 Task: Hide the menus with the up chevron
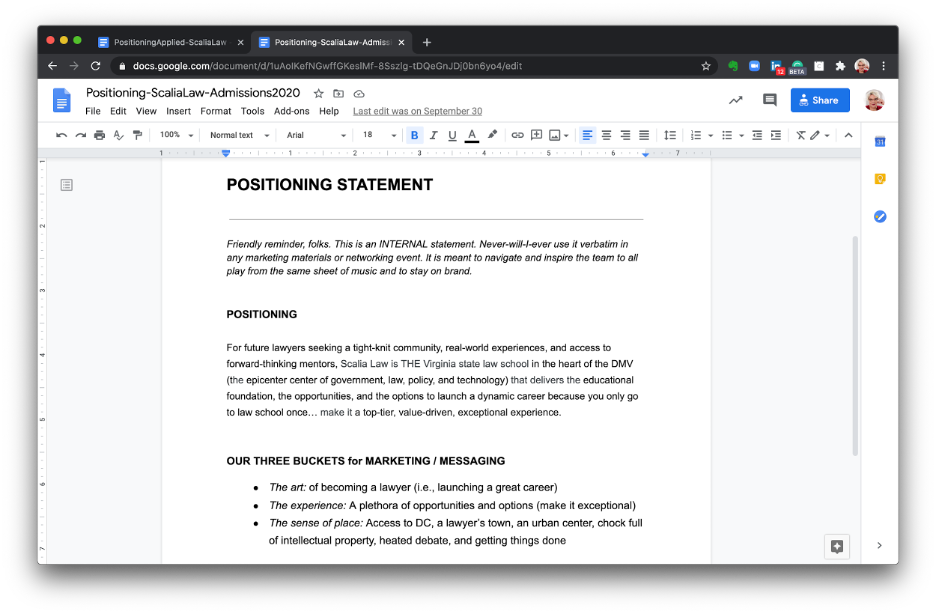[x=848, y=135]
